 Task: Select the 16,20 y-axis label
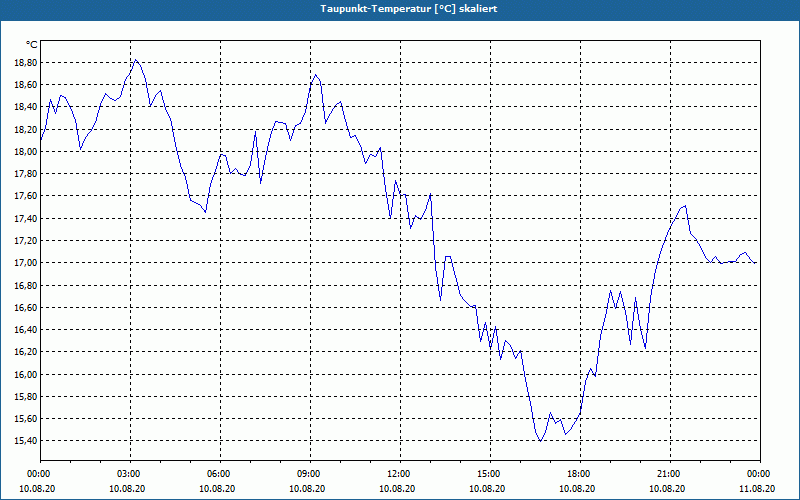[x=25, y=352]
